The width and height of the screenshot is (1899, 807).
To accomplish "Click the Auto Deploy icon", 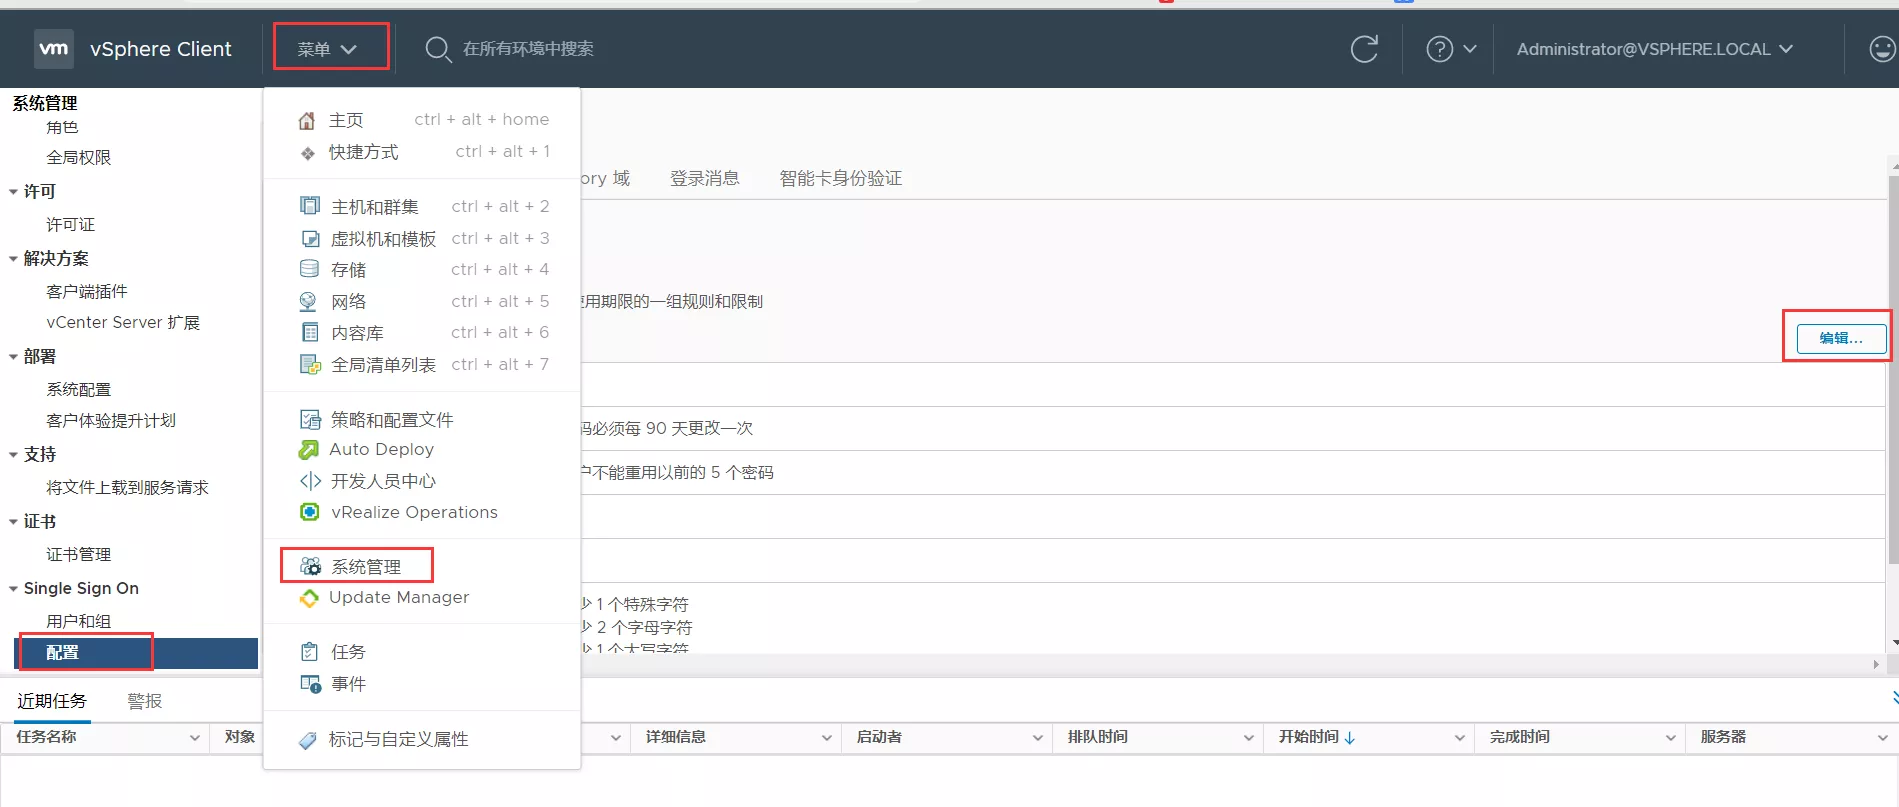I will tap(309, 450).
